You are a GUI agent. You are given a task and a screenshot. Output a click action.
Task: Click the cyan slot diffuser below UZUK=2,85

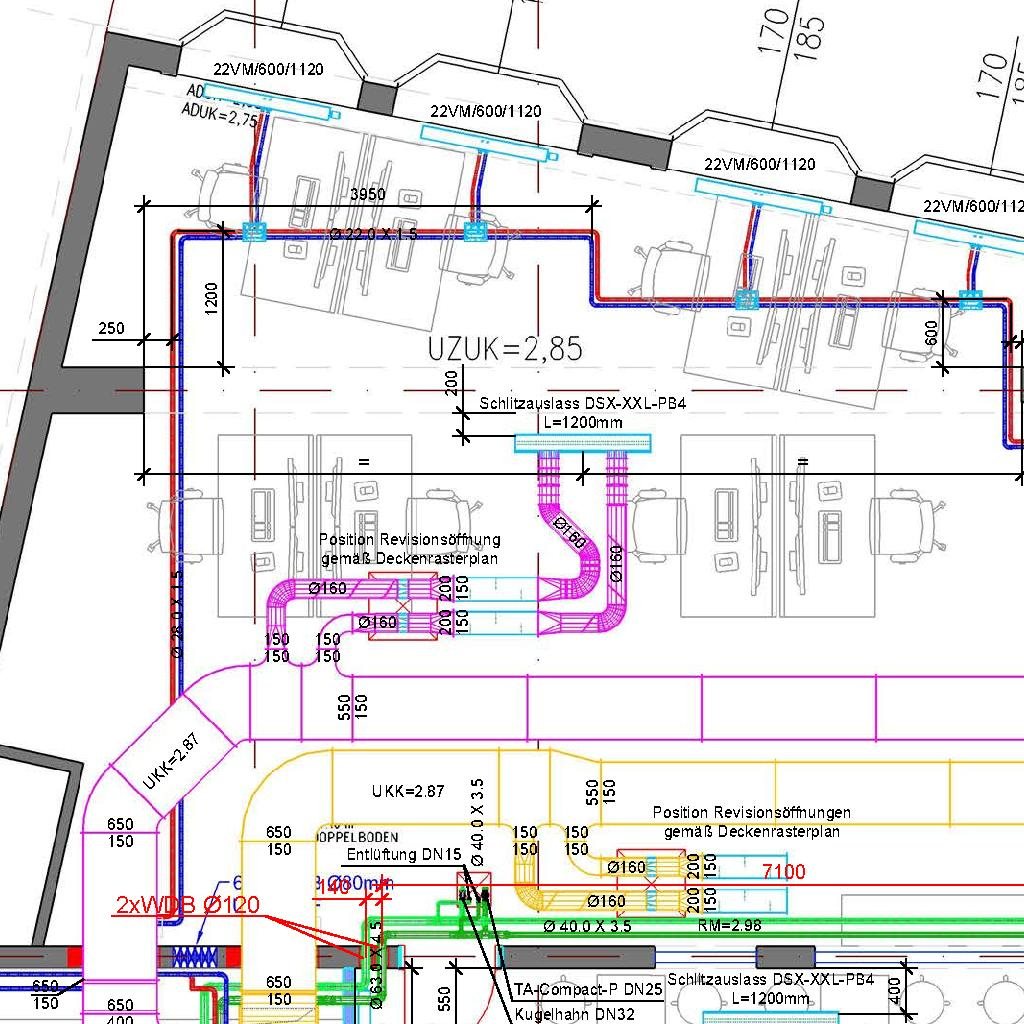click(x=582, y=443)
